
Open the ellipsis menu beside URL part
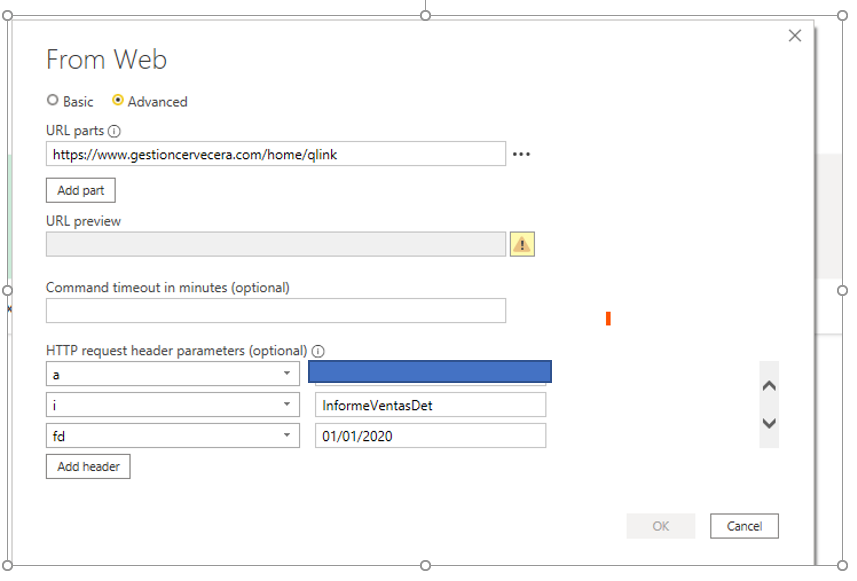pyautogui.click(x=521, y=155)
